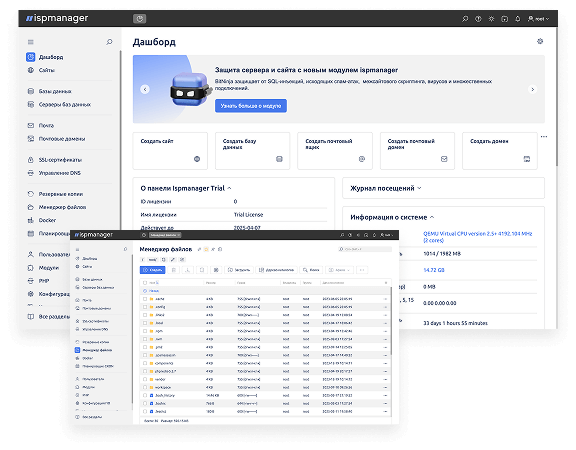
Task: Open the three-dots menu beside quick actions
Action: (x=544, y=137)
